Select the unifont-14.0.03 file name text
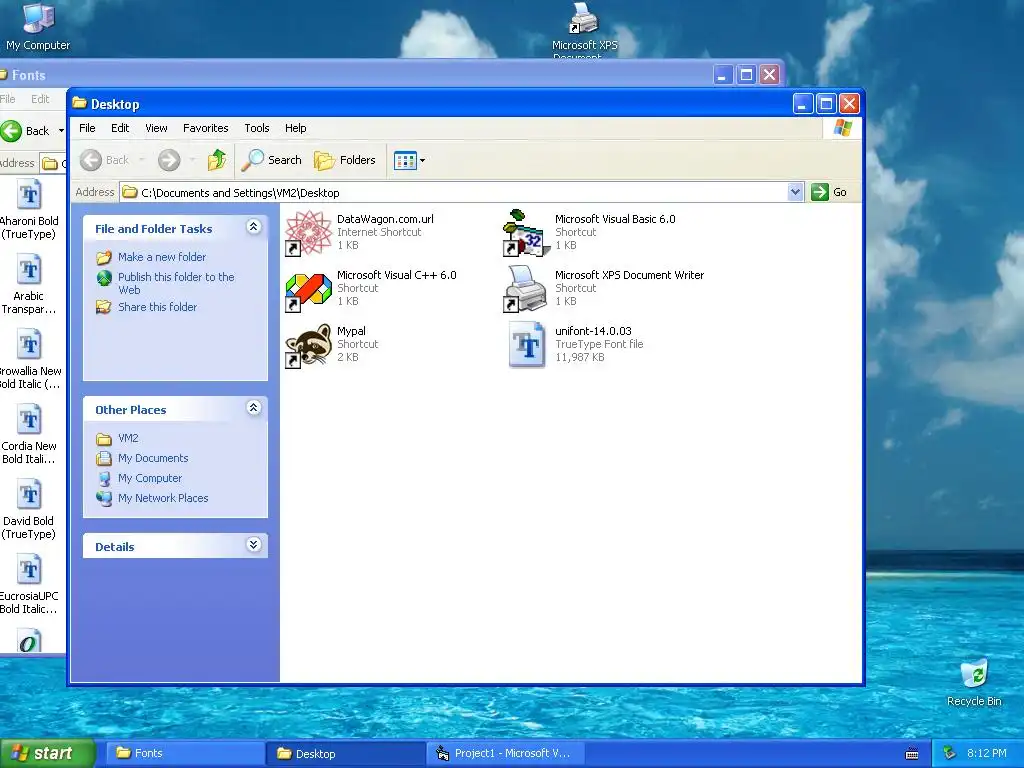 pyautogui.click(x=593, y=331)
